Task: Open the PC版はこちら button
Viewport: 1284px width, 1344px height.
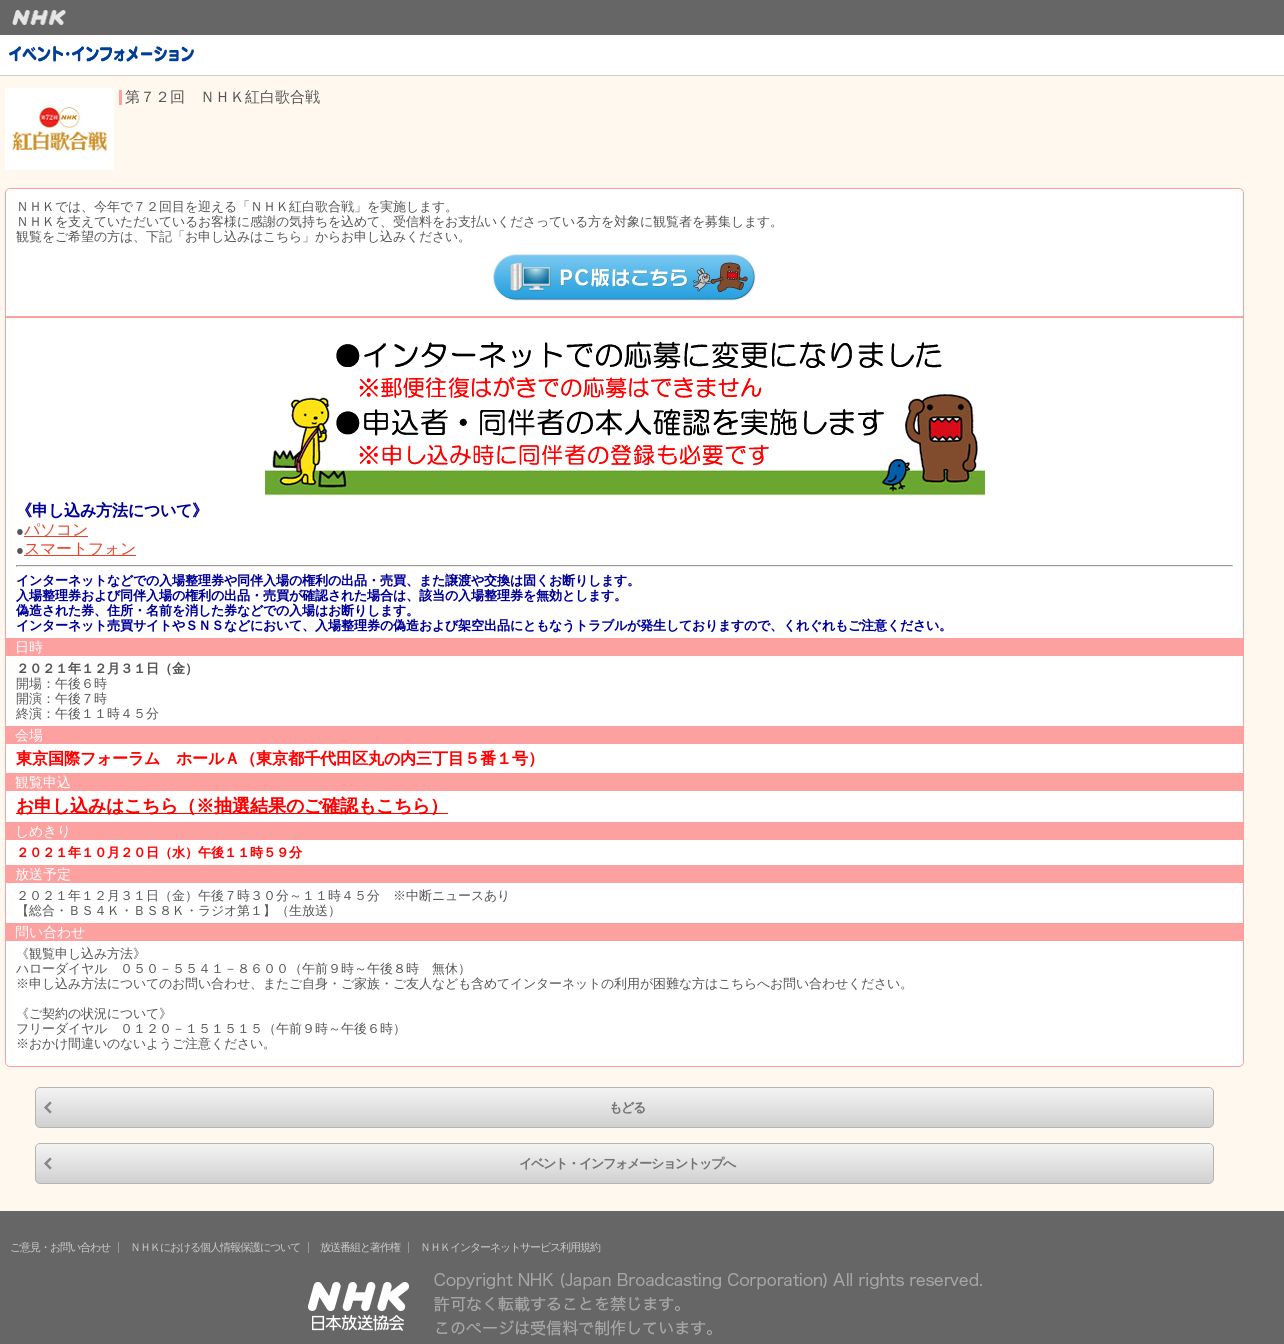Action: pyautogui.click(x=624, y=277)
